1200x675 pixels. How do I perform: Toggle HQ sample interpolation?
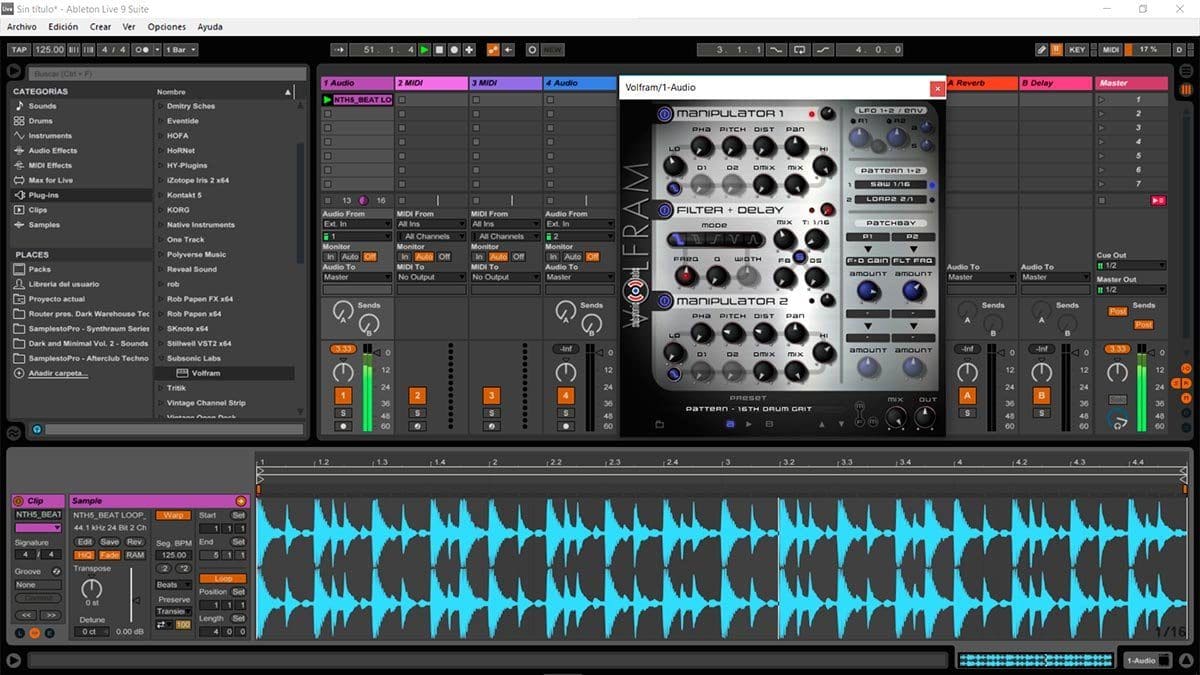pos(84,555)
